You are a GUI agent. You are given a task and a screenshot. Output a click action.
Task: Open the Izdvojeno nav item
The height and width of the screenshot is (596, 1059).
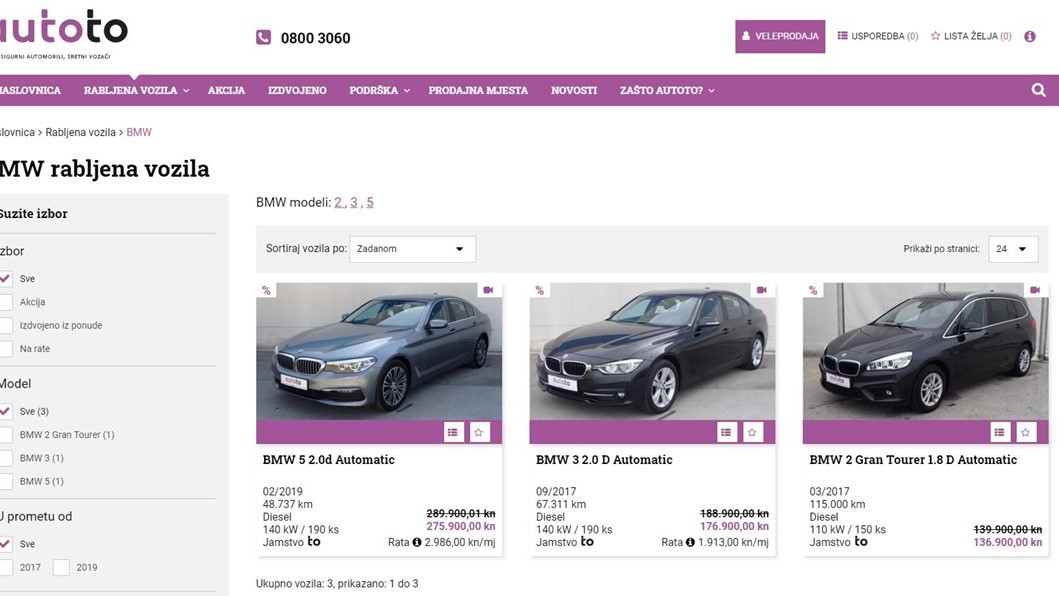(297, 90)
